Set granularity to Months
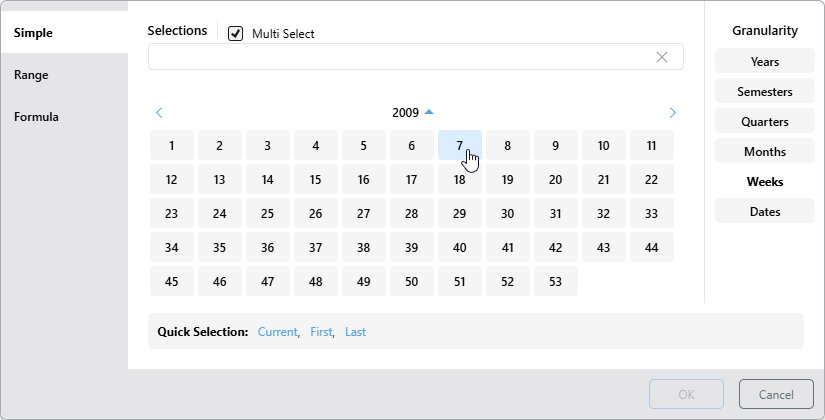Screen dimensions: 825x420 (x=764, y=152)
